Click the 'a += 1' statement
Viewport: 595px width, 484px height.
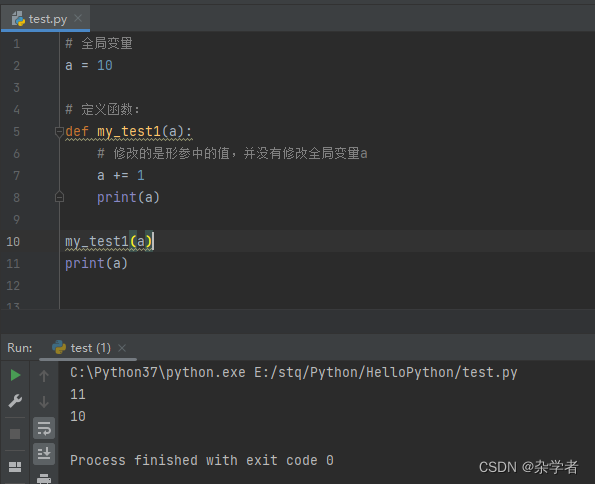tap(121, 175)
